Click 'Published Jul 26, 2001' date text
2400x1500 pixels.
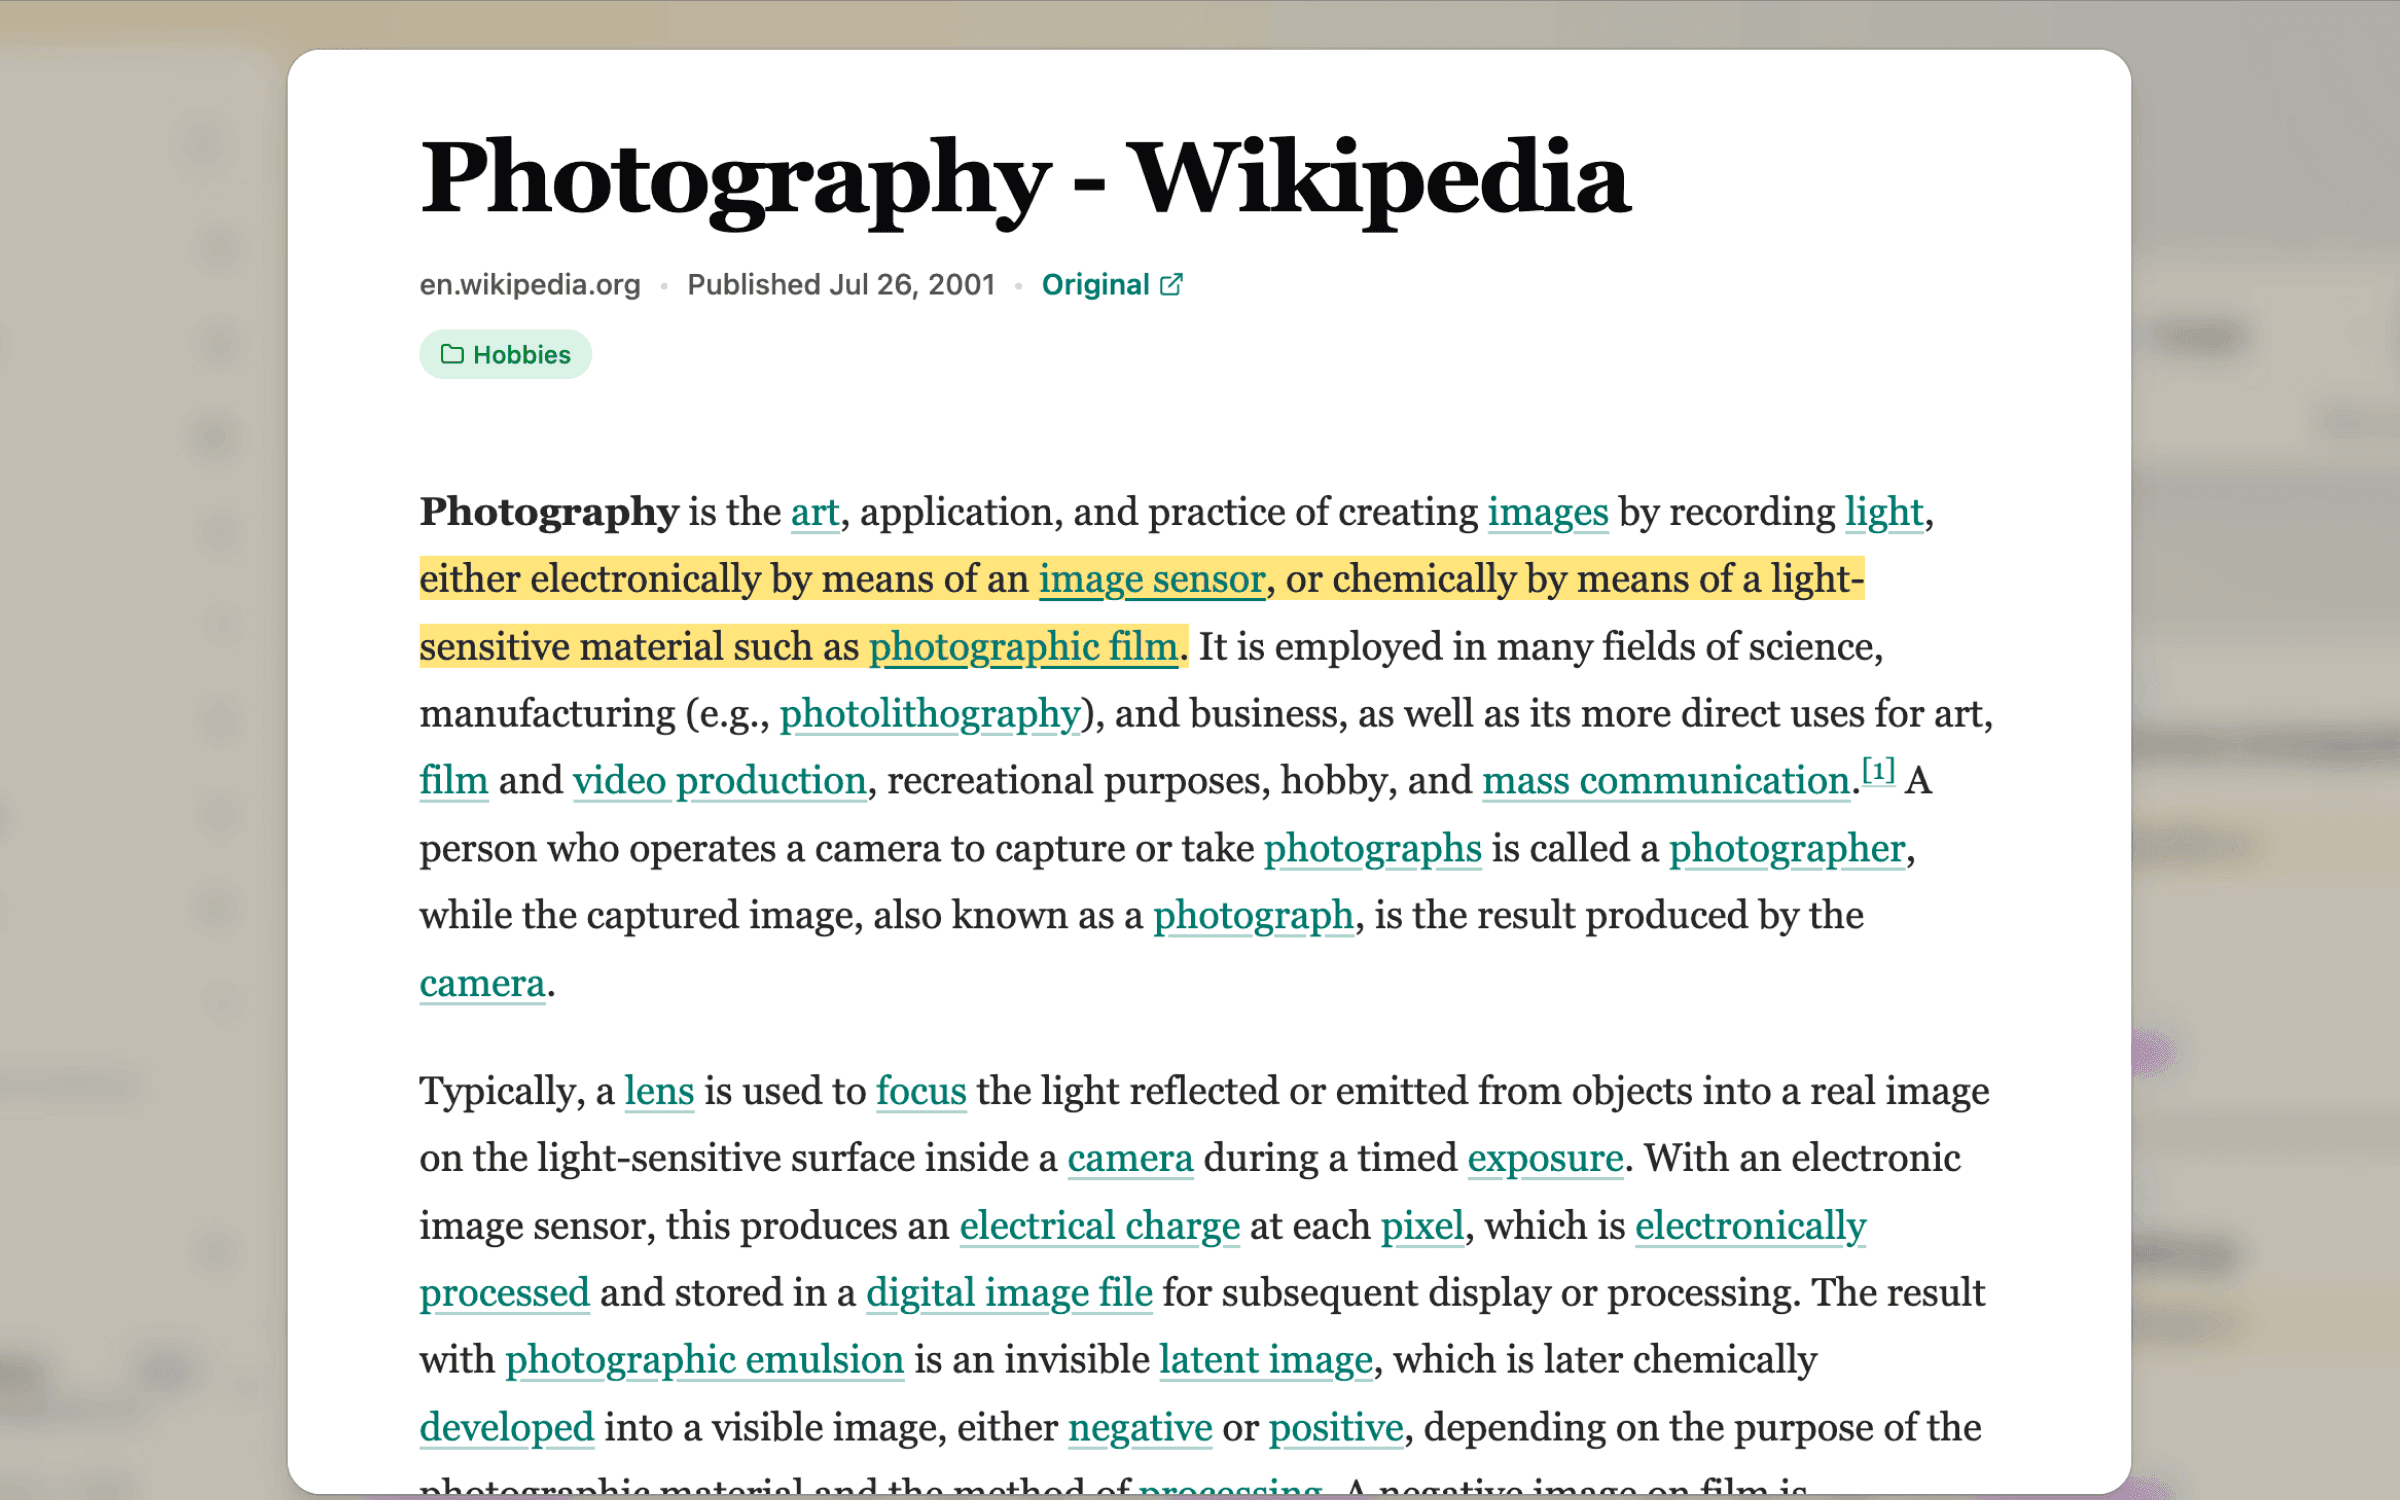click(841, 285)
